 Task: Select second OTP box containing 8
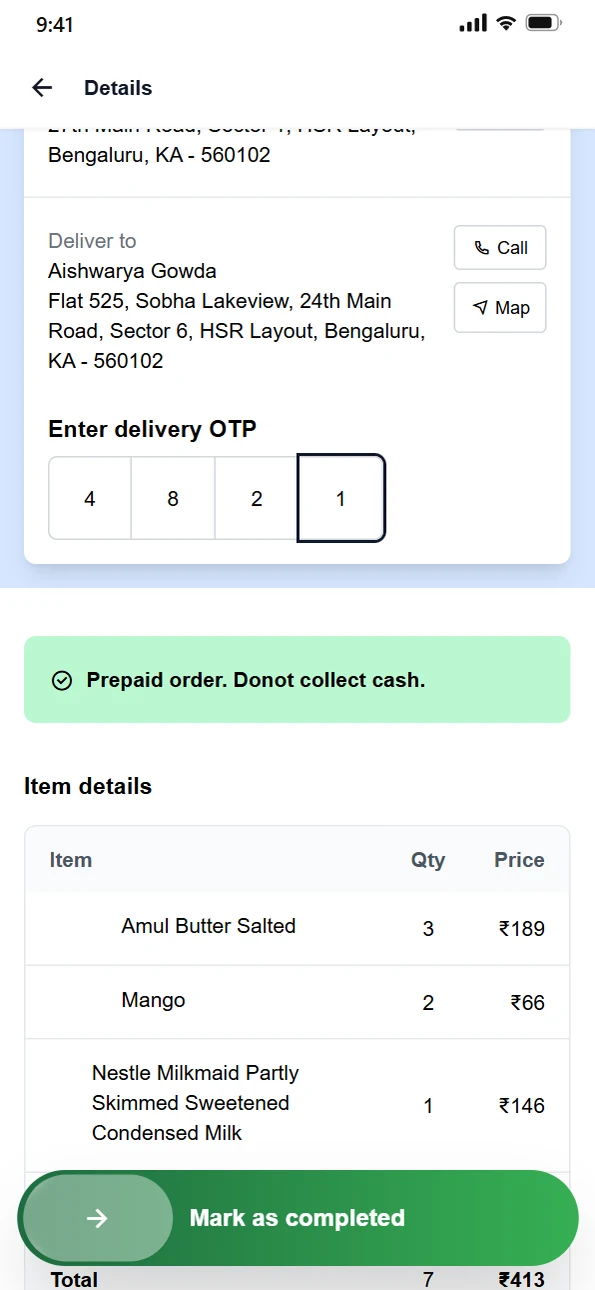coord(173,499)
